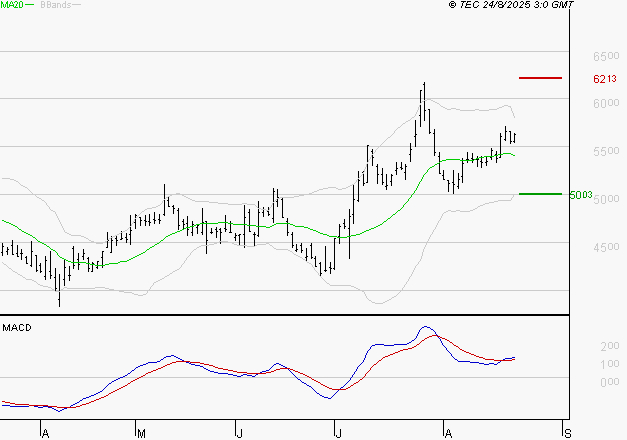
Task: Click the MACD panel title
Action: point(17,328)
